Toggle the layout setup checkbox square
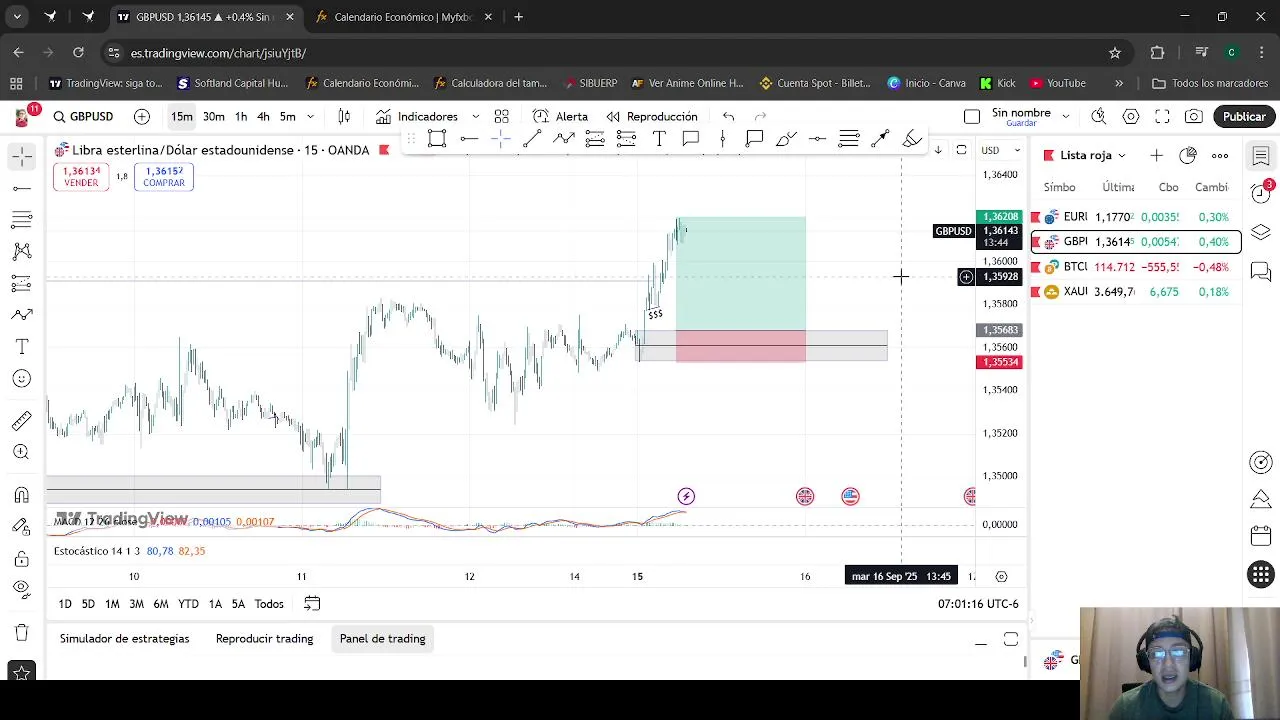The image size is (1280, 720). point(971,117)
